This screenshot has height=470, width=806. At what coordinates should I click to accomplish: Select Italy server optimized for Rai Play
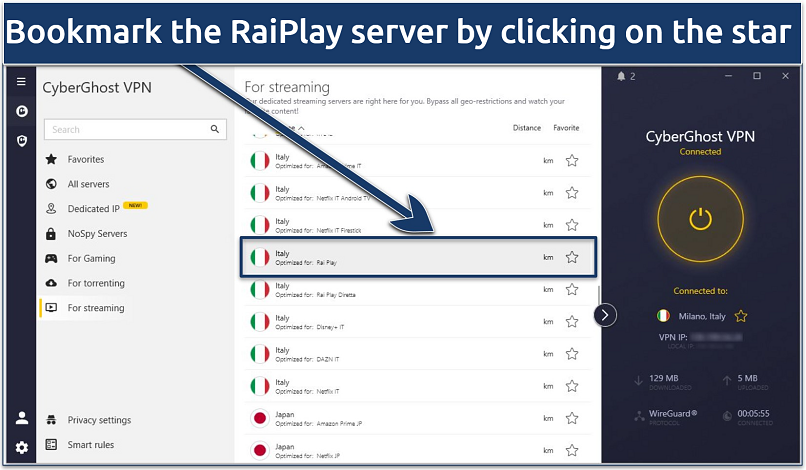pos(418,258)
